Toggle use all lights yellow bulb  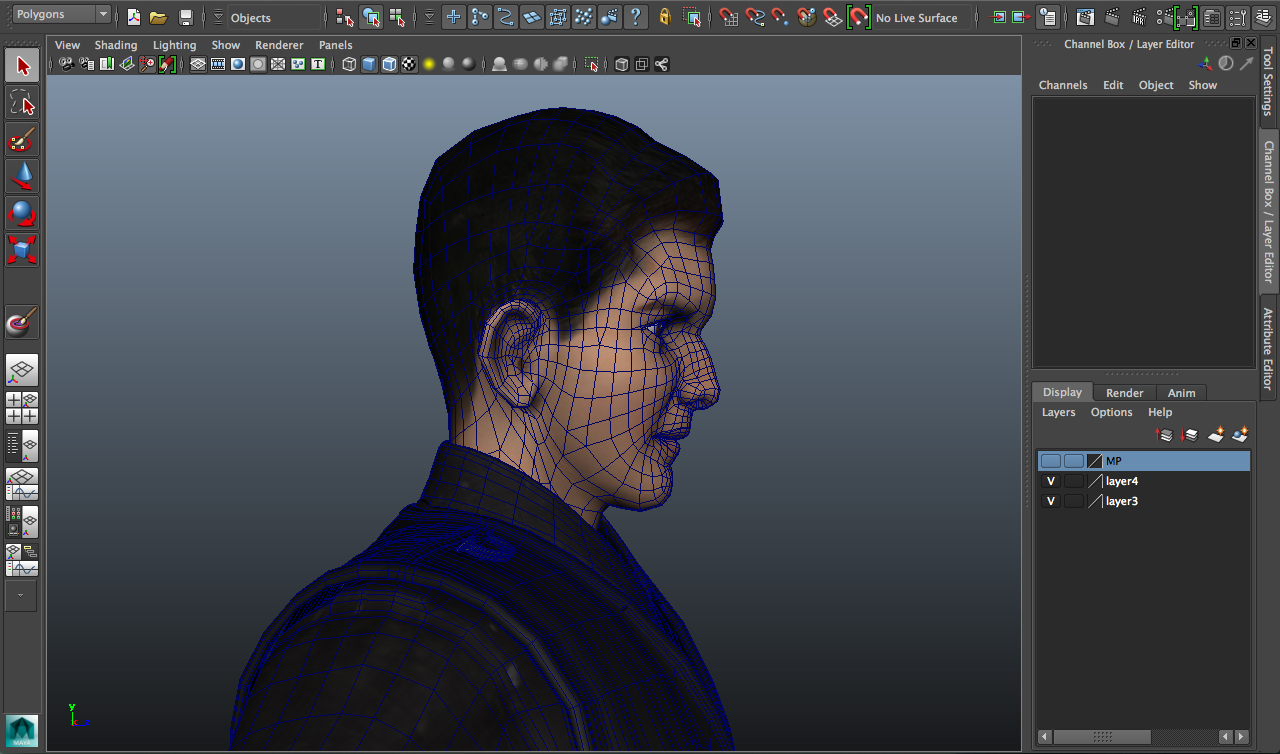(x=429, y=64)
